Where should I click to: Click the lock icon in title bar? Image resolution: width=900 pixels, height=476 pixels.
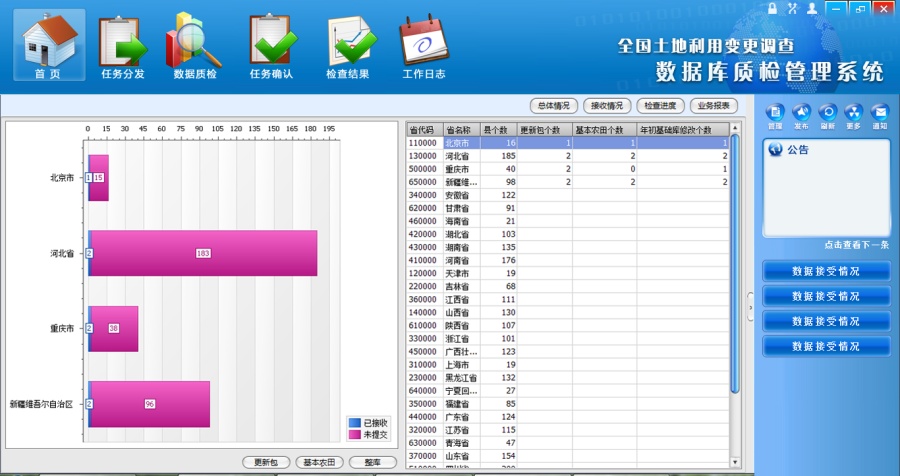pyautogui.click(x=773, y=8)
